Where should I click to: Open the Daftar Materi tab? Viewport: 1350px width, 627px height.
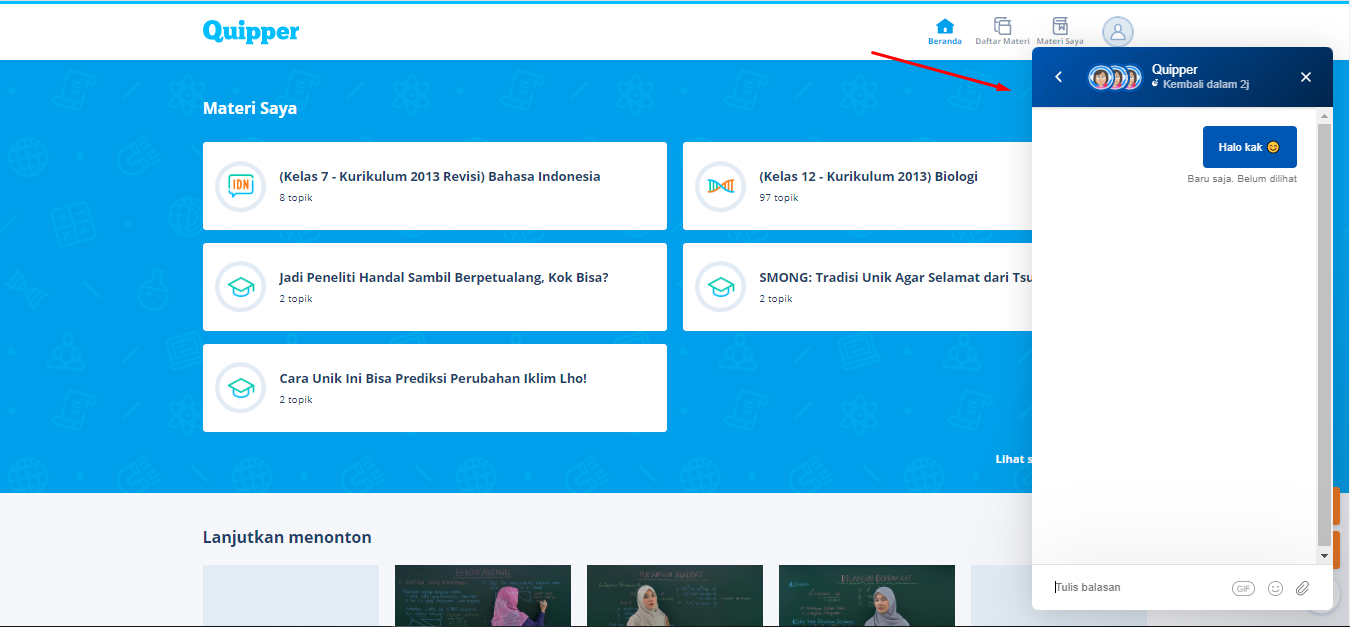point(1002,31)
